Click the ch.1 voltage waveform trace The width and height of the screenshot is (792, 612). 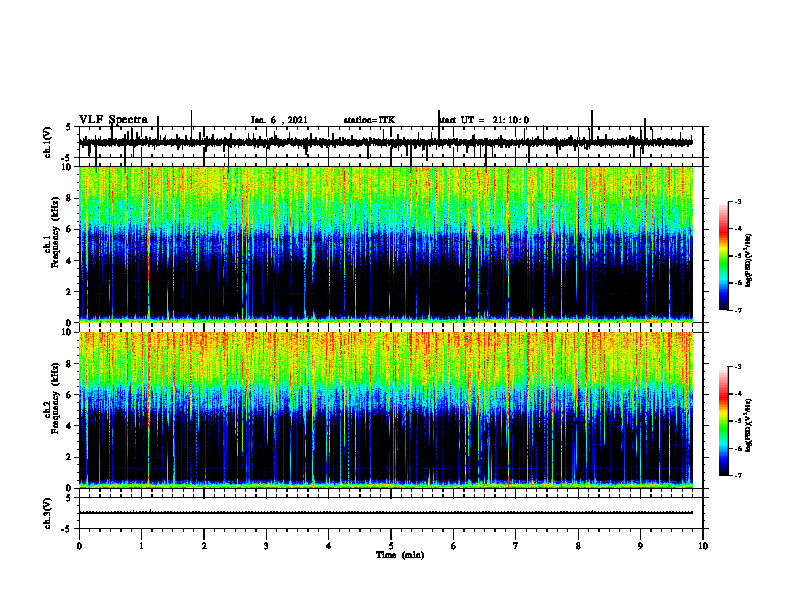[386, 142]
